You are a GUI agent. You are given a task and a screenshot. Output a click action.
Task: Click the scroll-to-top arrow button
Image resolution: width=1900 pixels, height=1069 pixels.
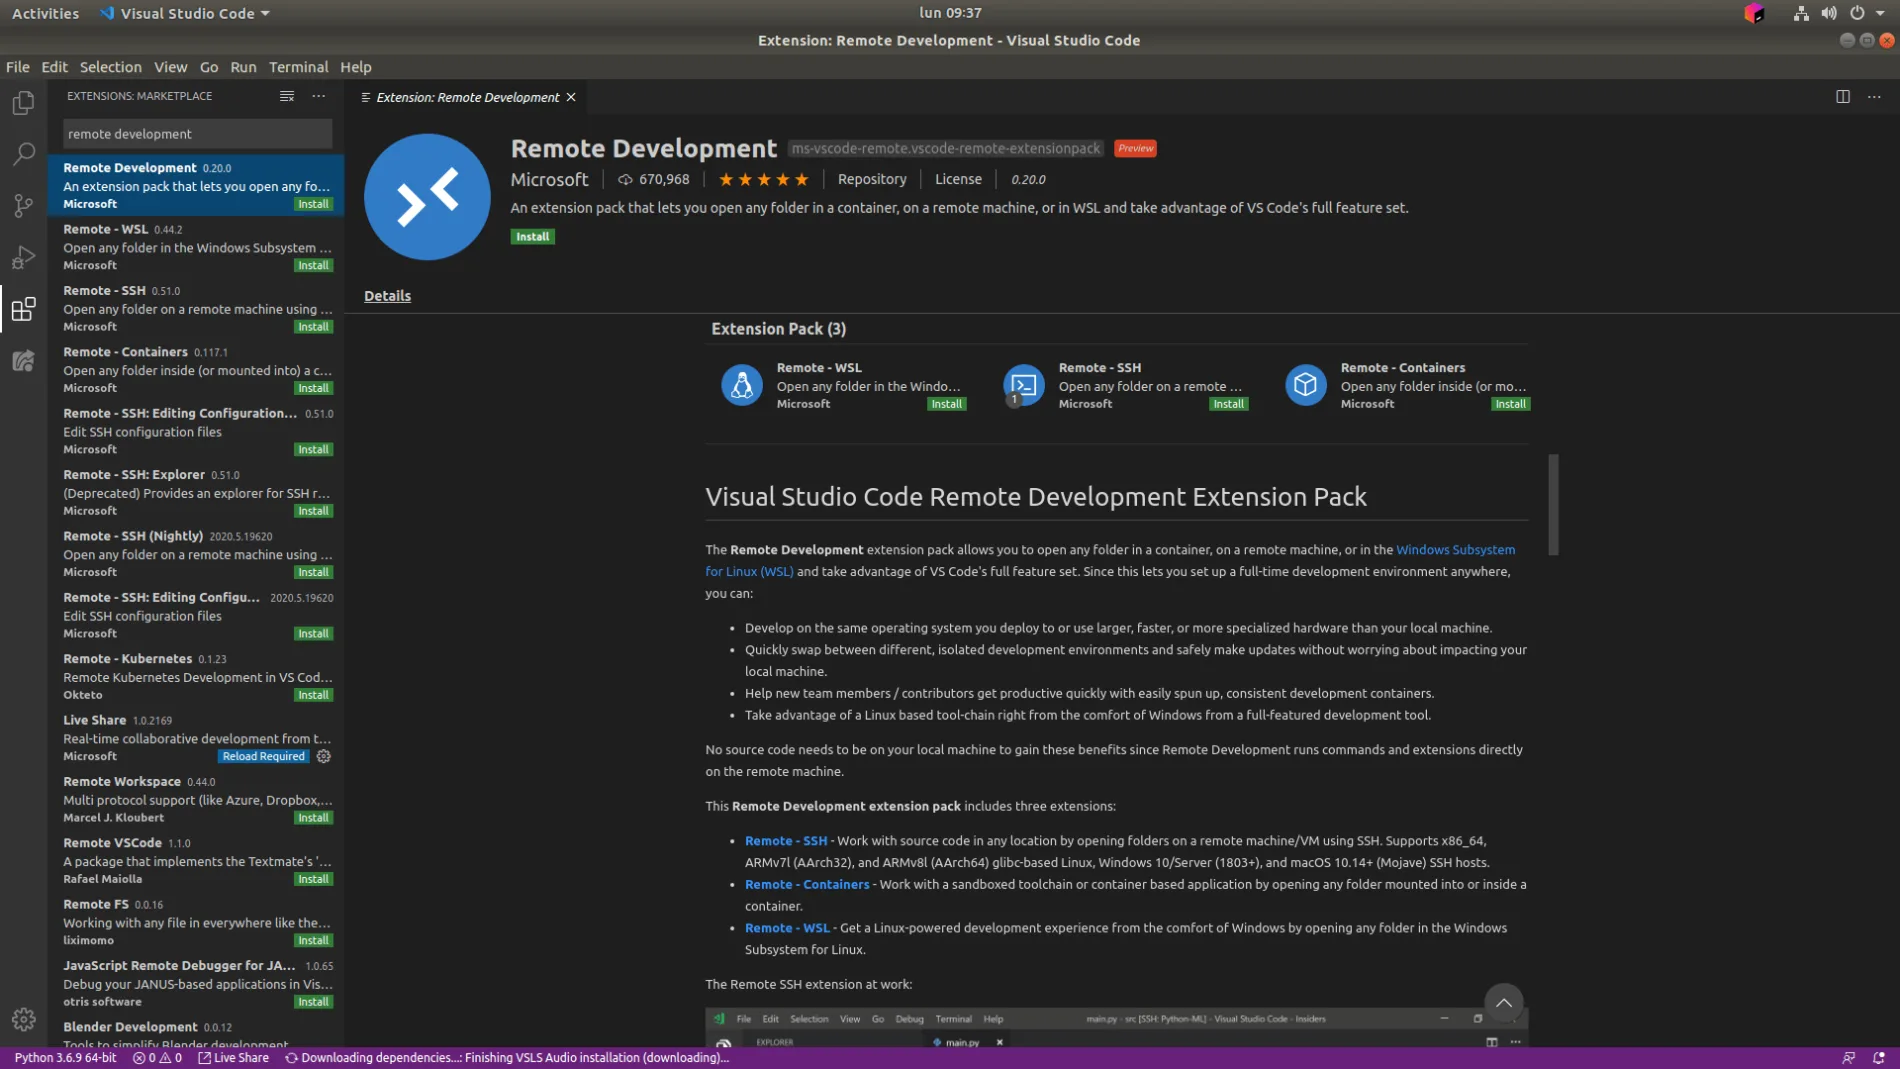pos(1503,1003)
